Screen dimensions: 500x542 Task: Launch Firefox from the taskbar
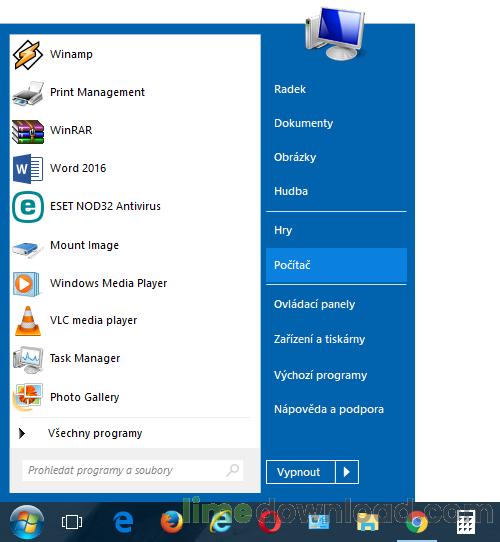click(x=172, y=522)
